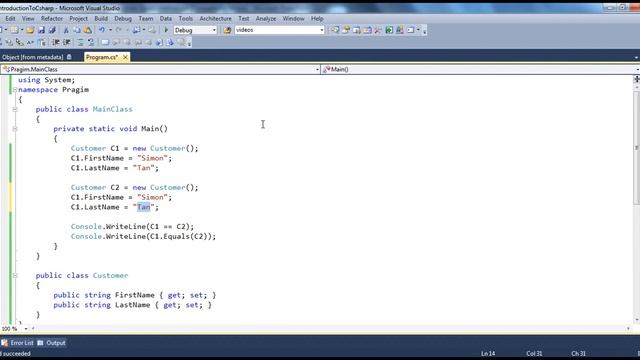640x360 pixels.
Task: Click the Navigate Backward toolbar icon
Action: pyautogui.click(x=137, y=30)
